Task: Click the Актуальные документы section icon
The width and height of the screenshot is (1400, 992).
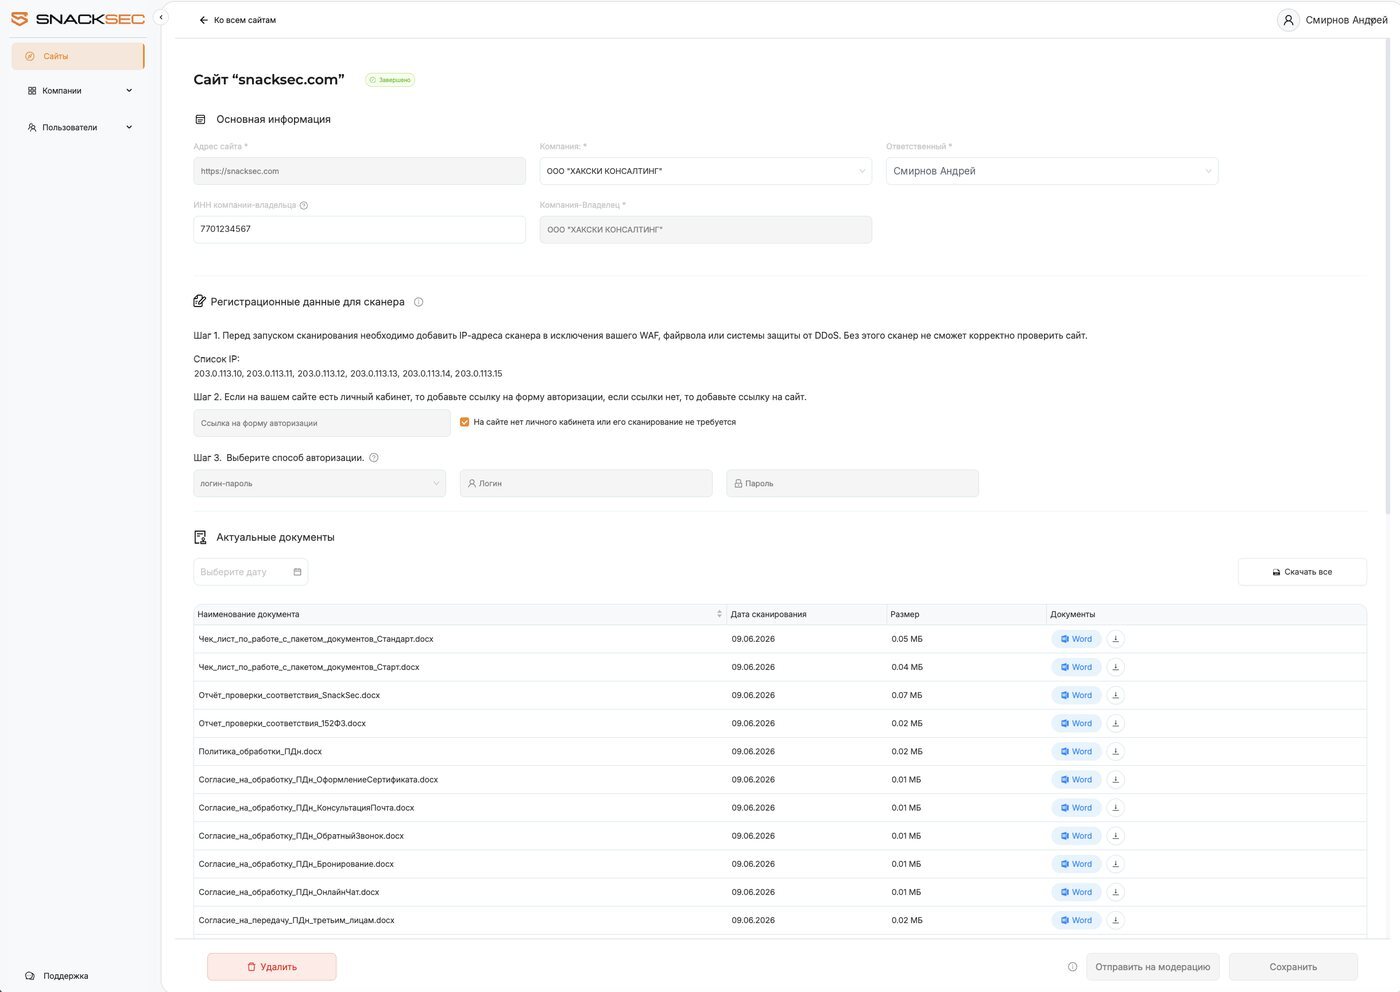Action: (200, 537)
